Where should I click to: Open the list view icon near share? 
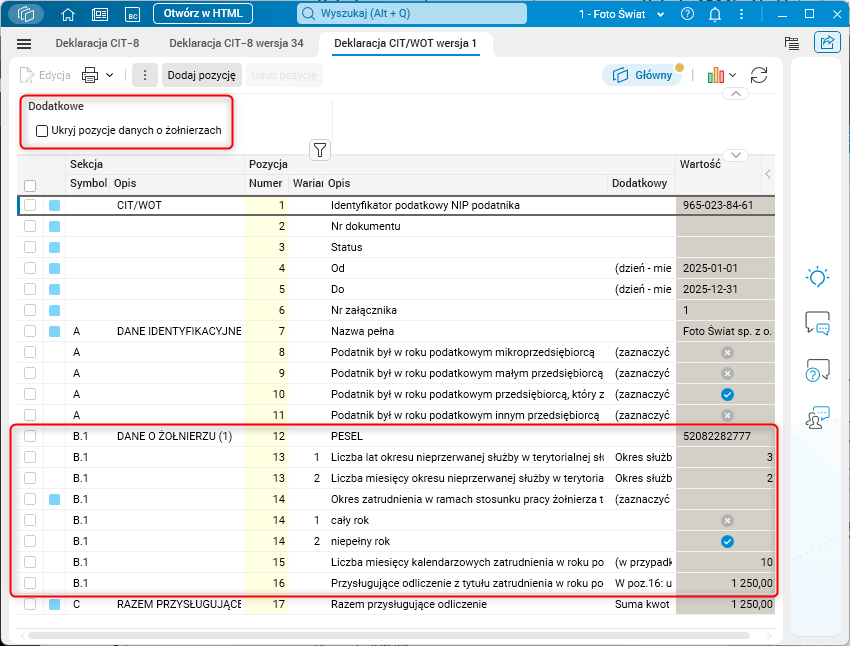792,43
